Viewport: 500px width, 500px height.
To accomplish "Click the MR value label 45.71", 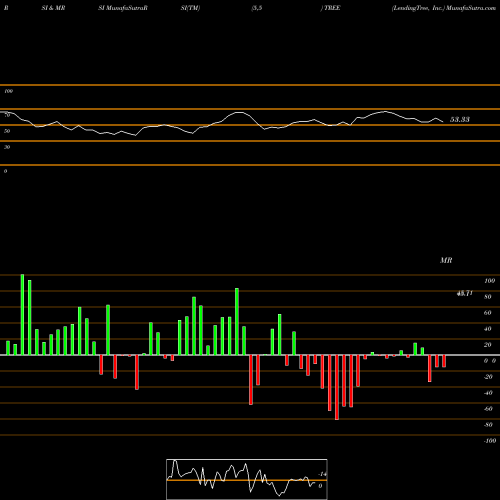I will click(x=464, y=293).
